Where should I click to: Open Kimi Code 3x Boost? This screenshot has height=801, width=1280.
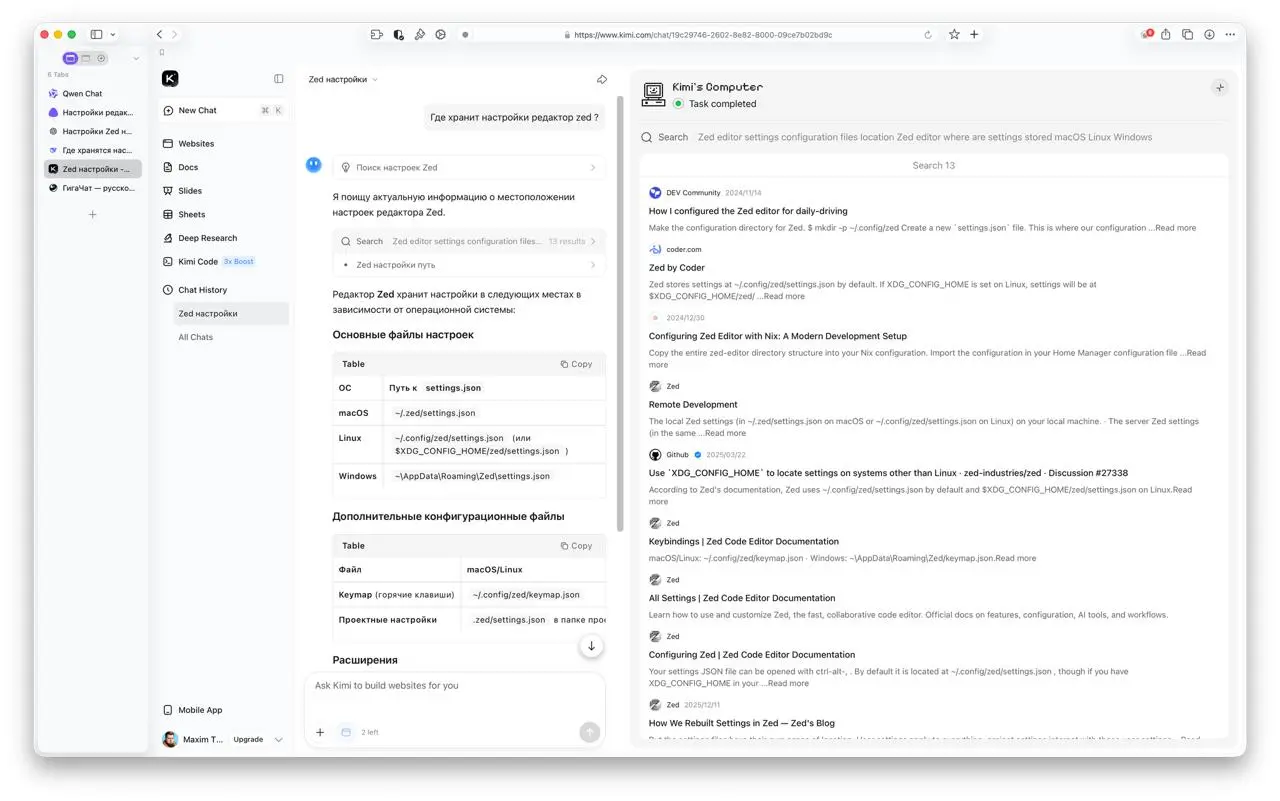223,261
